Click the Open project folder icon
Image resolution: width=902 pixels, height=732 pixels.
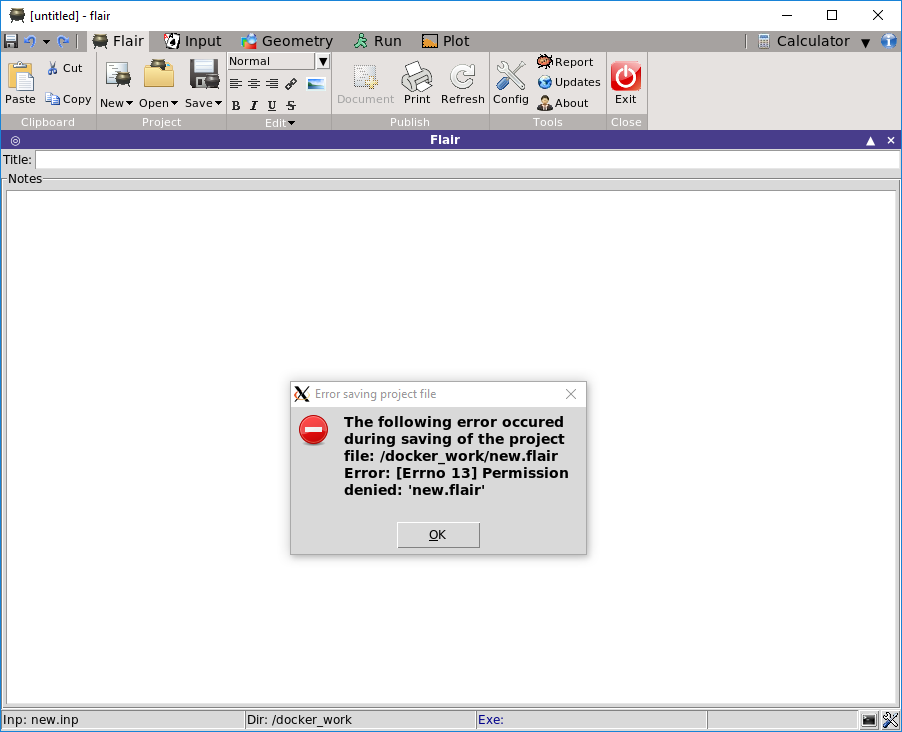tap(159, 74)
